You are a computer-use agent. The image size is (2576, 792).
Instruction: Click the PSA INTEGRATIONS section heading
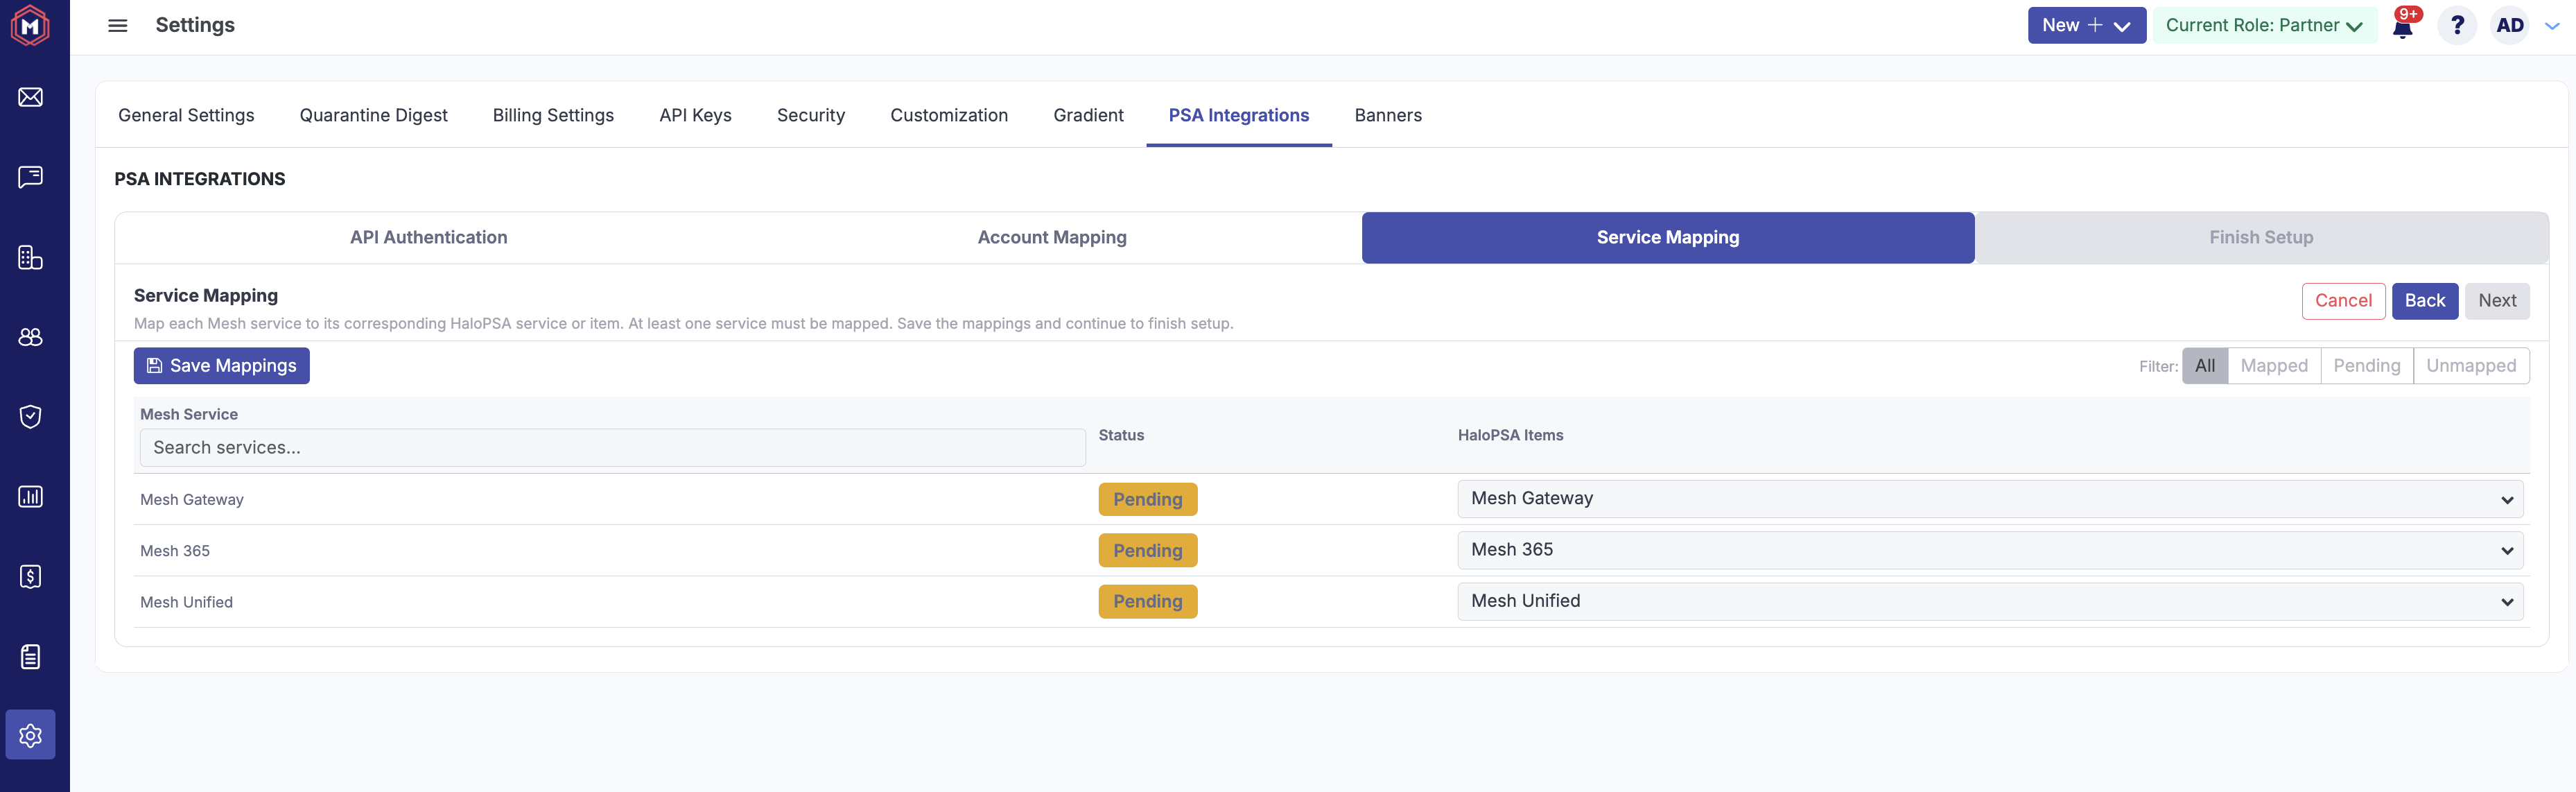click(200, 179)
